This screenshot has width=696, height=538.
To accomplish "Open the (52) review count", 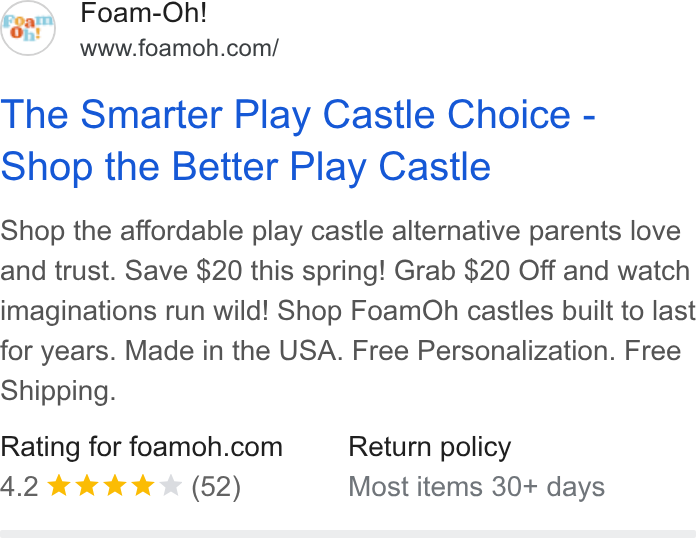I will pos(216,487).
